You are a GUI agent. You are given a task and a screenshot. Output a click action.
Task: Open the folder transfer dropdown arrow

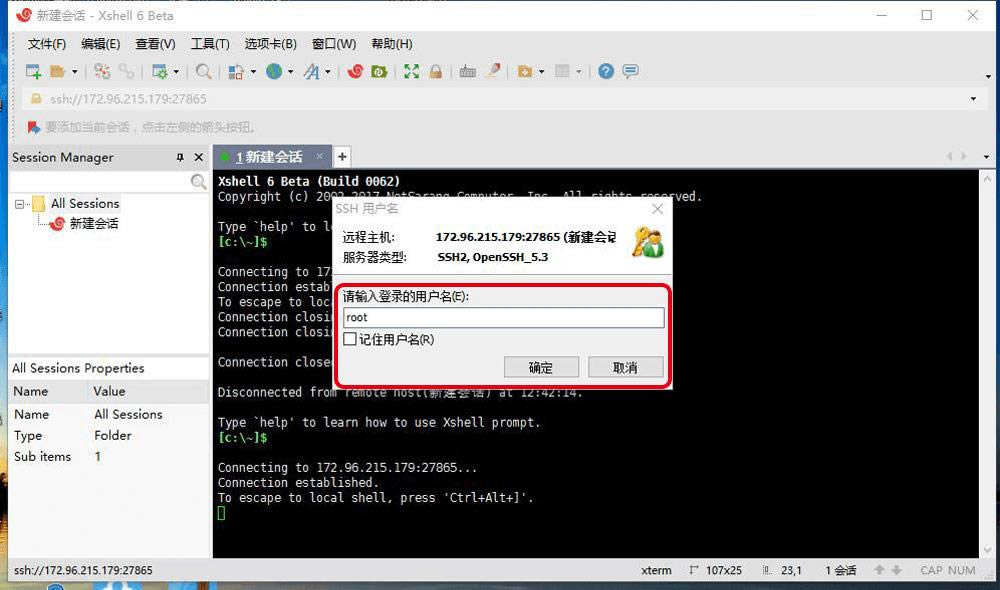[x=541, y=71]
